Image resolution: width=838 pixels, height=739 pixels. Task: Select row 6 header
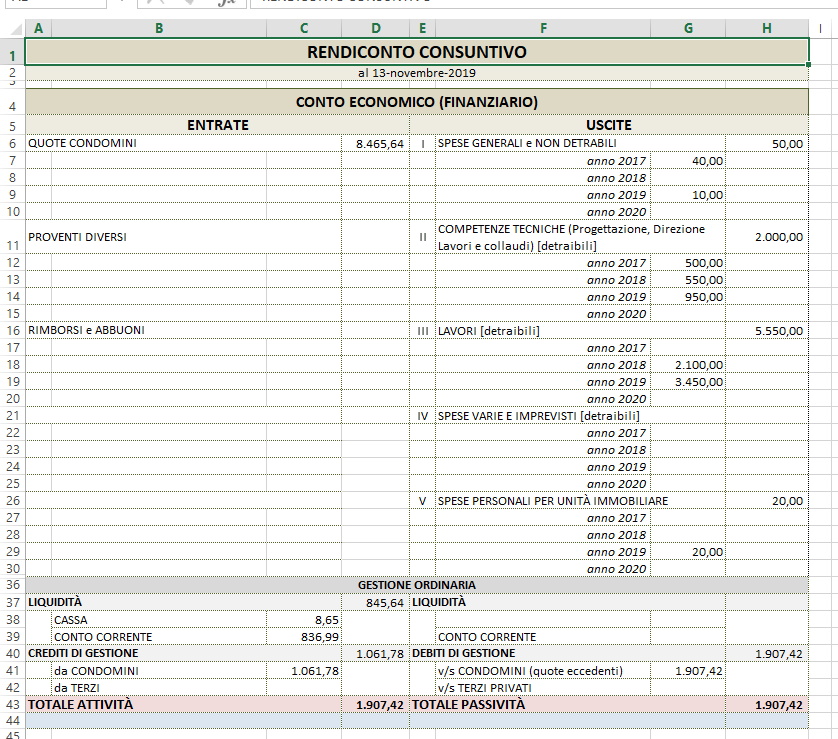[13, 143]
